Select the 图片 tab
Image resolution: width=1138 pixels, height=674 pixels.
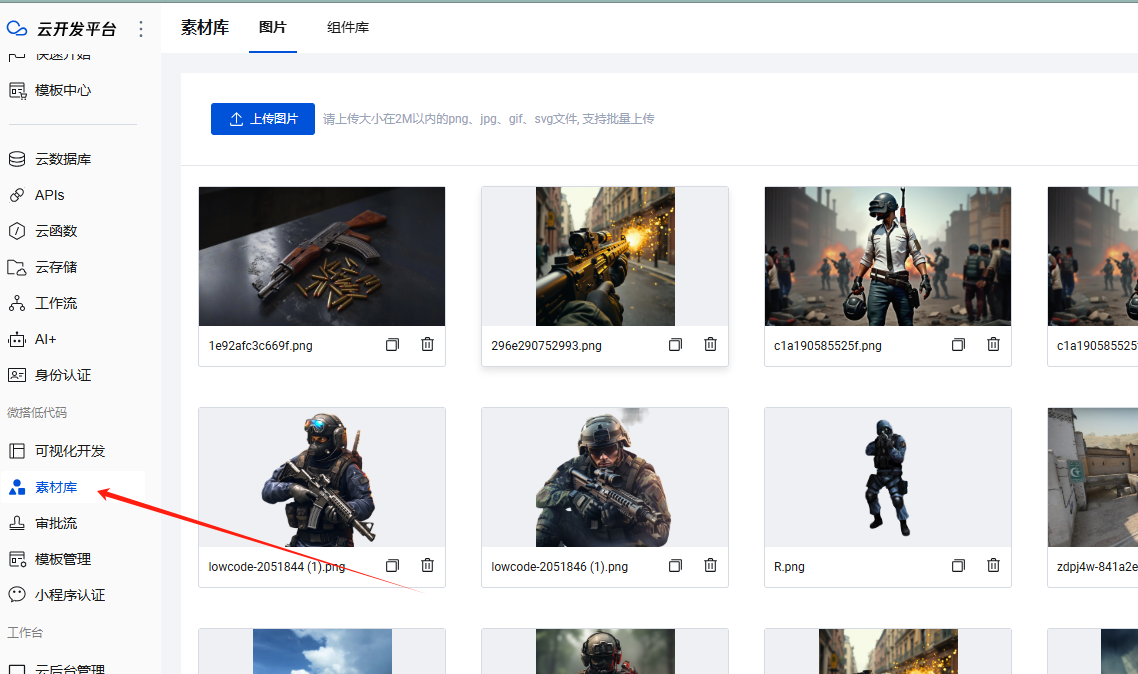(273, 28)
